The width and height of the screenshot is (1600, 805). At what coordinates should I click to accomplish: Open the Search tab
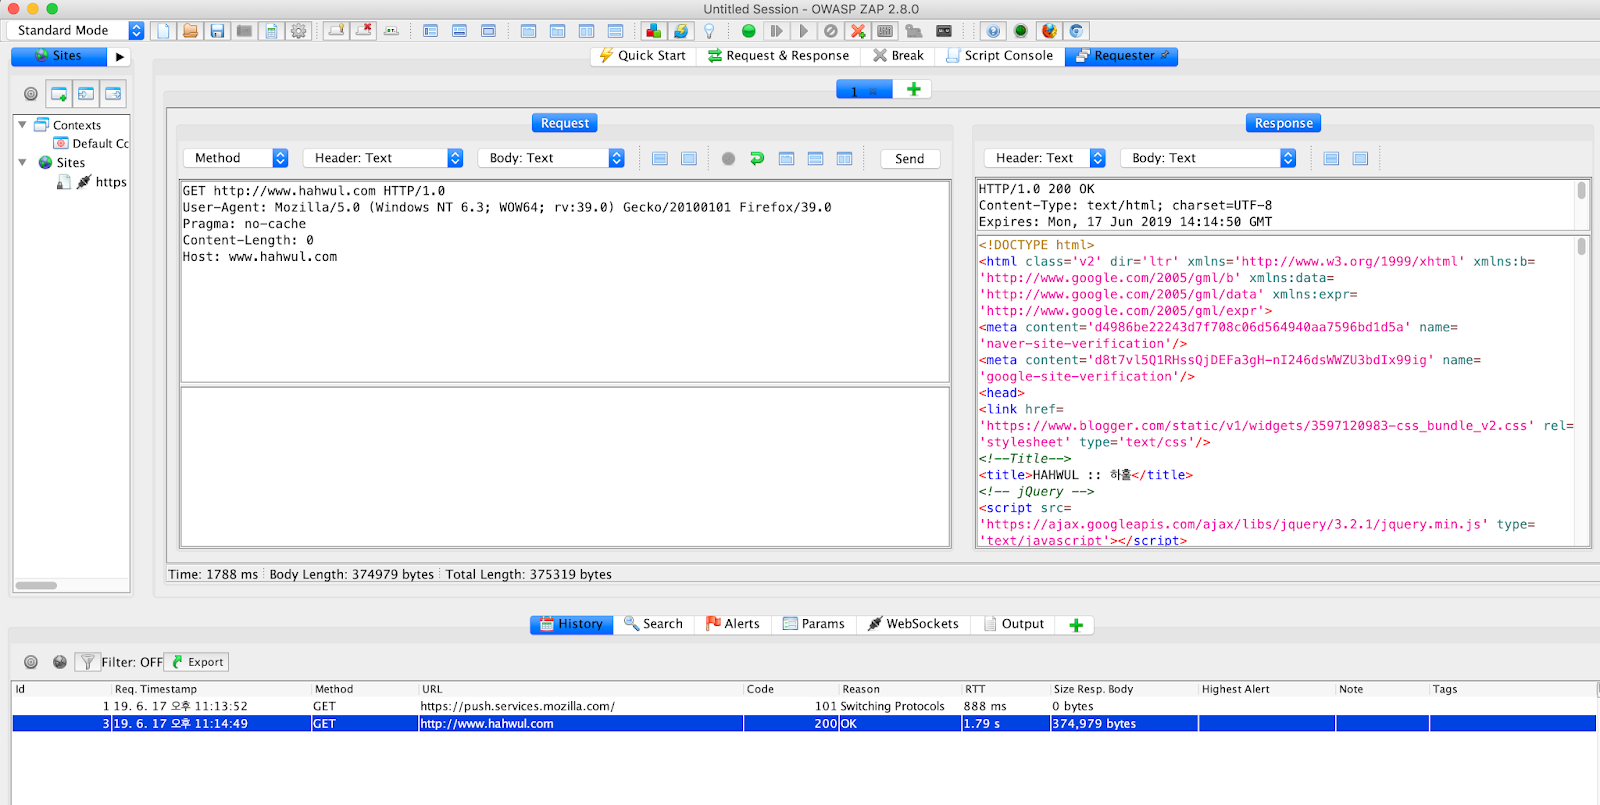coord(653,624)
